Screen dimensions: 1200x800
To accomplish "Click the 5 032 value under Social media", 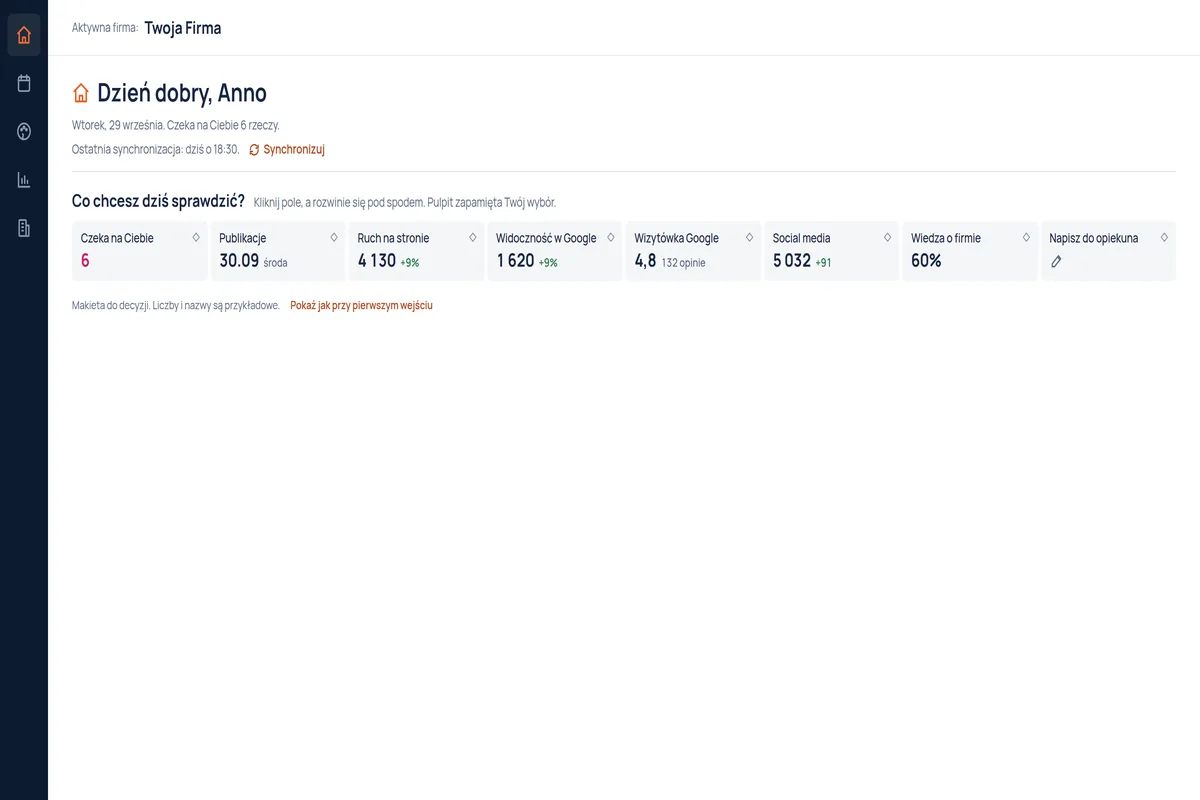I will [x=792, y=261].
